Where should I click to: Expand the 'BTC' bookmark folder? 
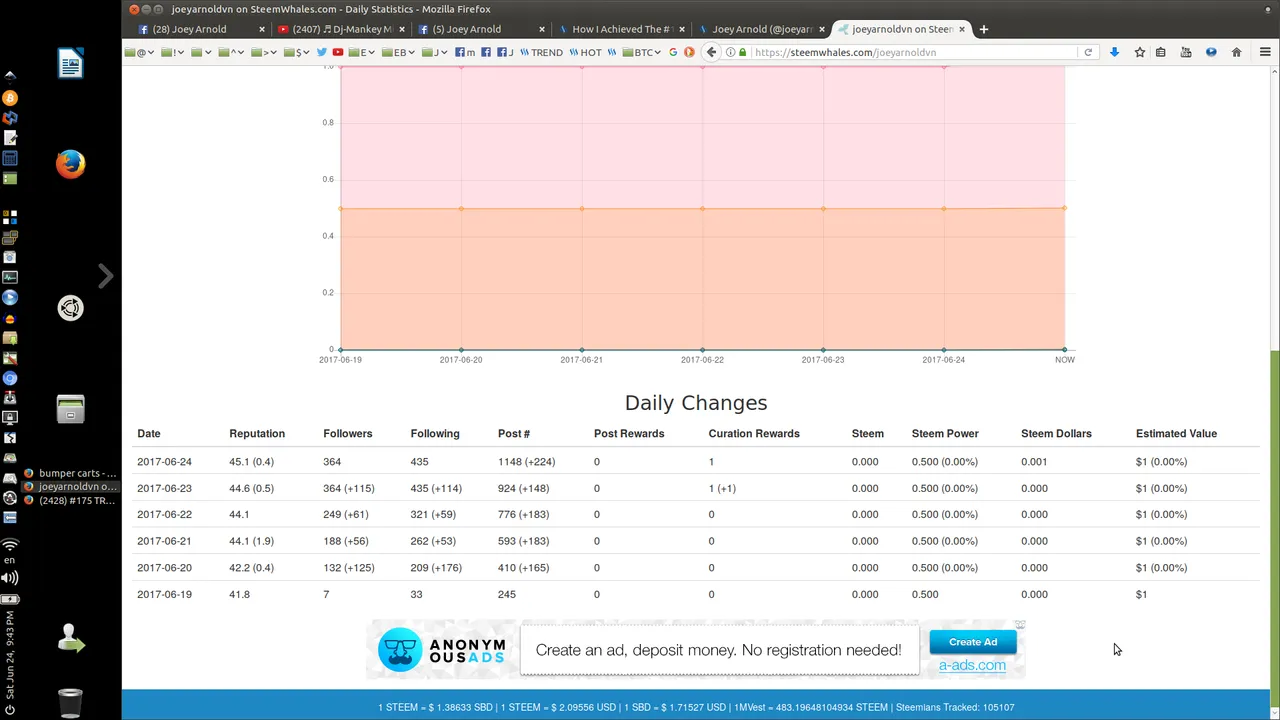(x=641, y=52)
